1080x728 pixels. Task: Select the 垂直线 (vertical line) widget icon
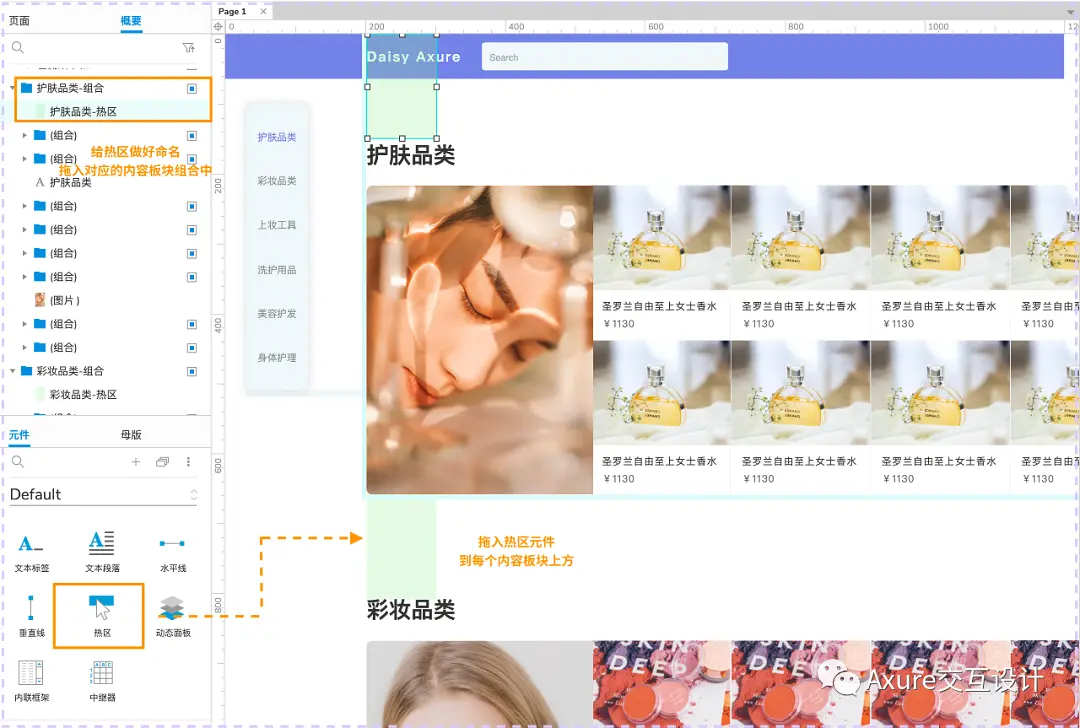(30, 610)
